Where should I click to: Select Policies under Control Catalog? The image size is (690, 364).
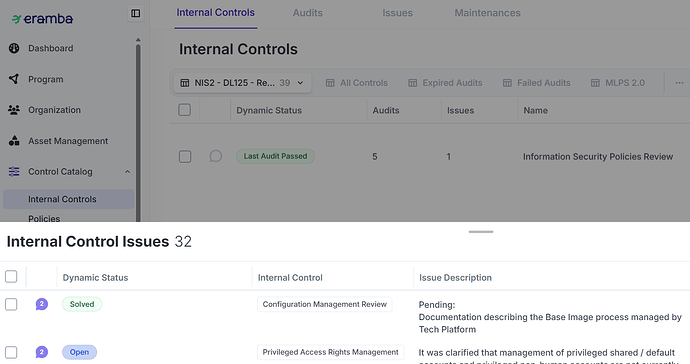[44, 218]
